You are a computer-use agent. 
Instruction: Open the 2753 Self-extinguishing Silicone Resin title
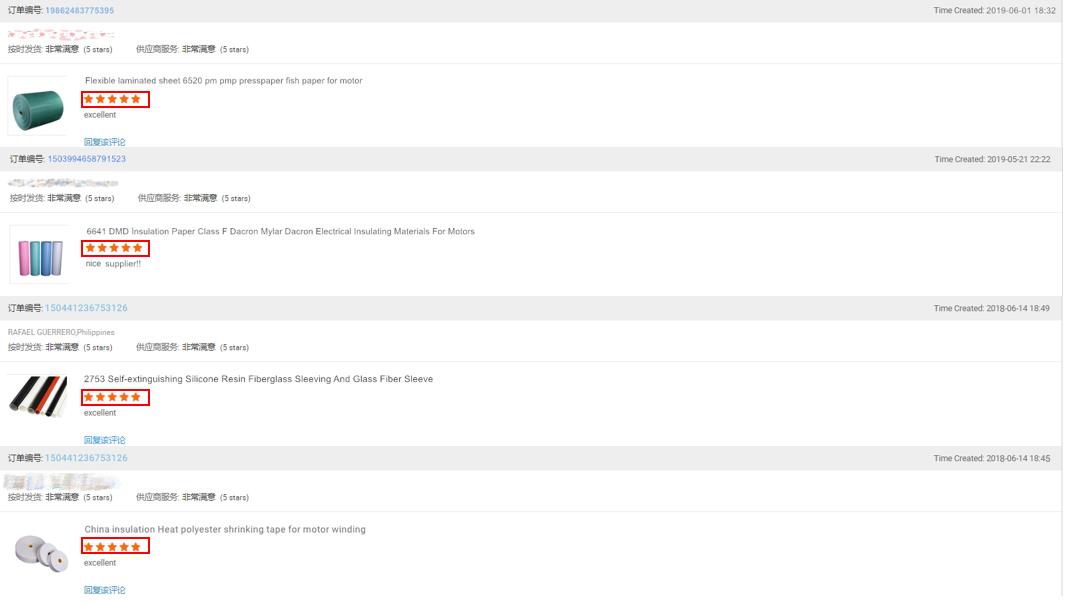(x=258, y=380)
